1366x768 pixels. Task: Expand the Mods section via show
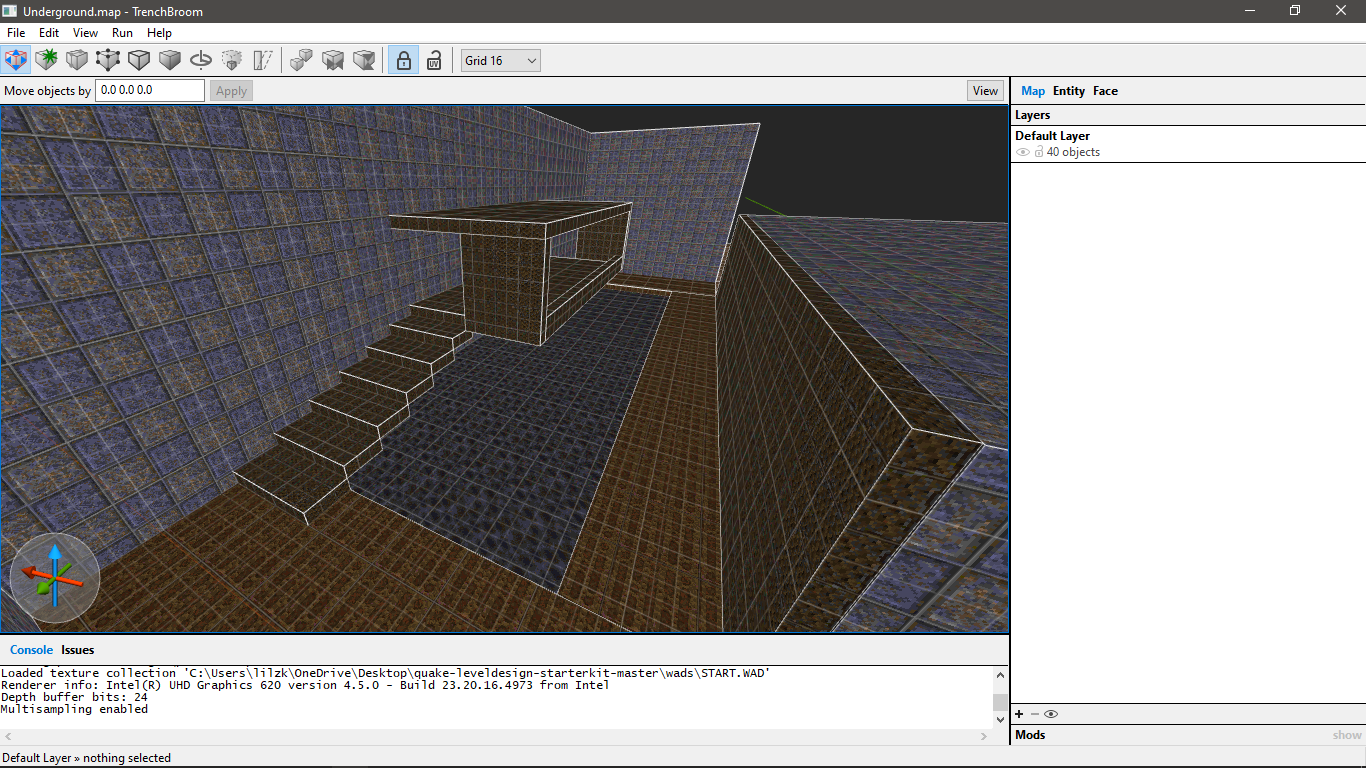[x=1347, y=735]
